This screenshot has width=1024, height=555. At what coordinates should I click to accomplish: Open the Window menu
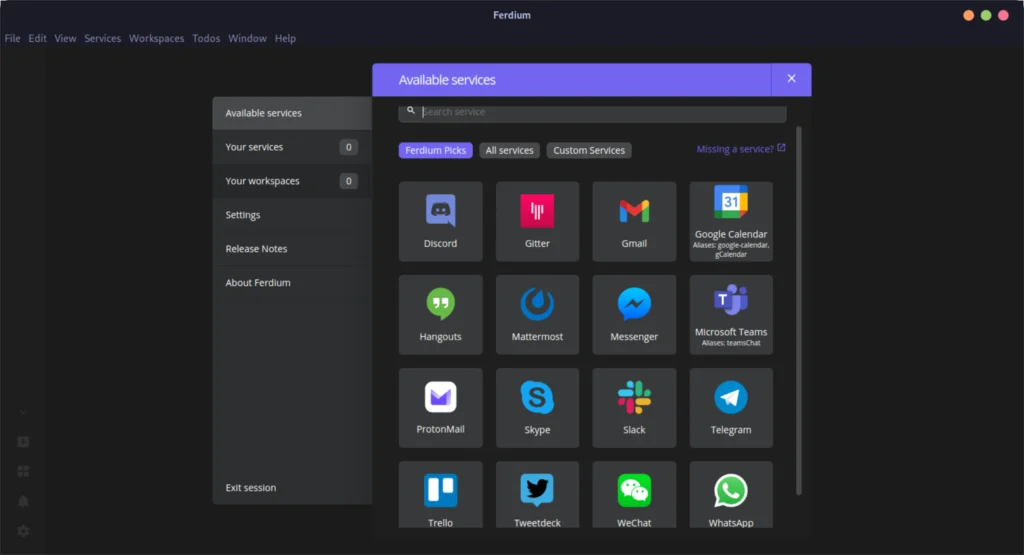click(x=248, y=39)
